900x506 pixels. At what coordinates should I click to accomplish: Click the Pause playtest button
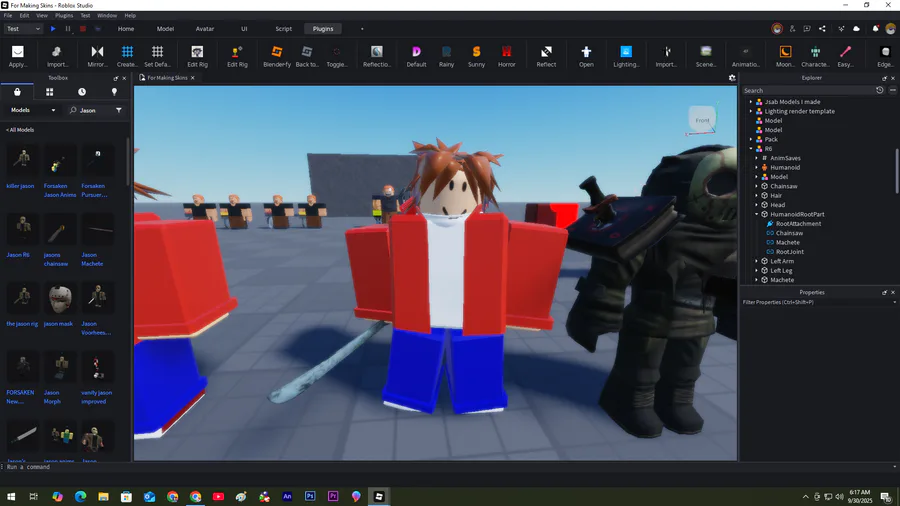tap(68, 29)
